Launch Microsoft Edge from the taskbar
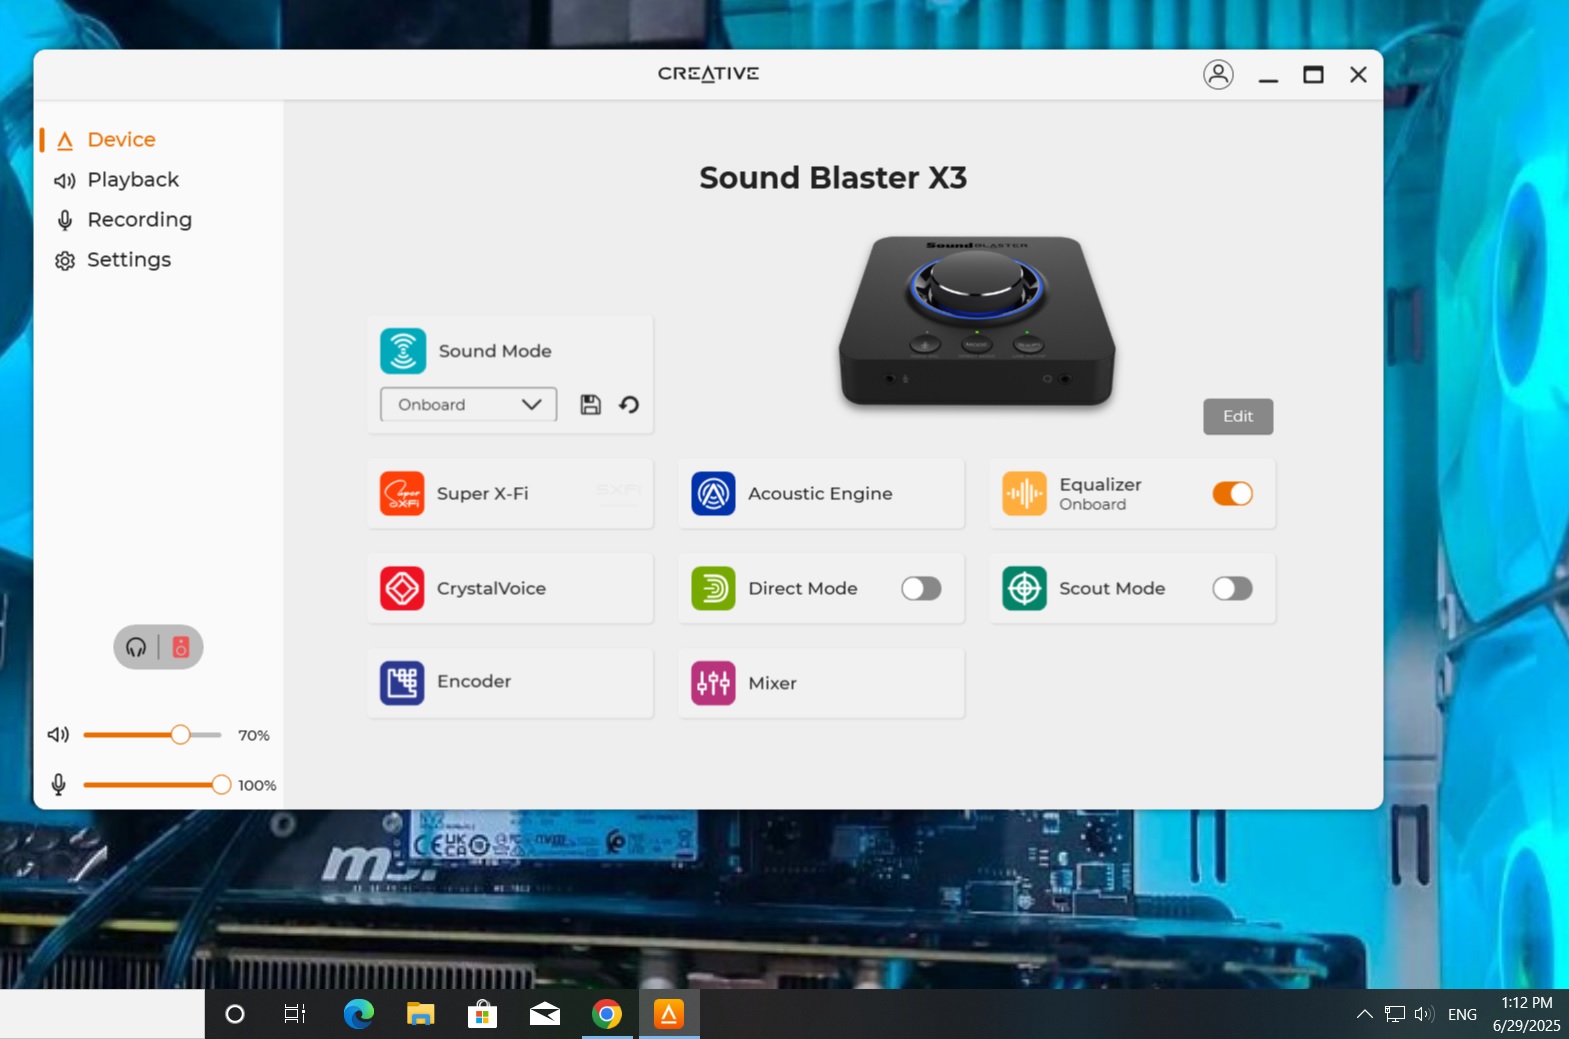The image size is (1569, 1039). (x=358, y=1014)
